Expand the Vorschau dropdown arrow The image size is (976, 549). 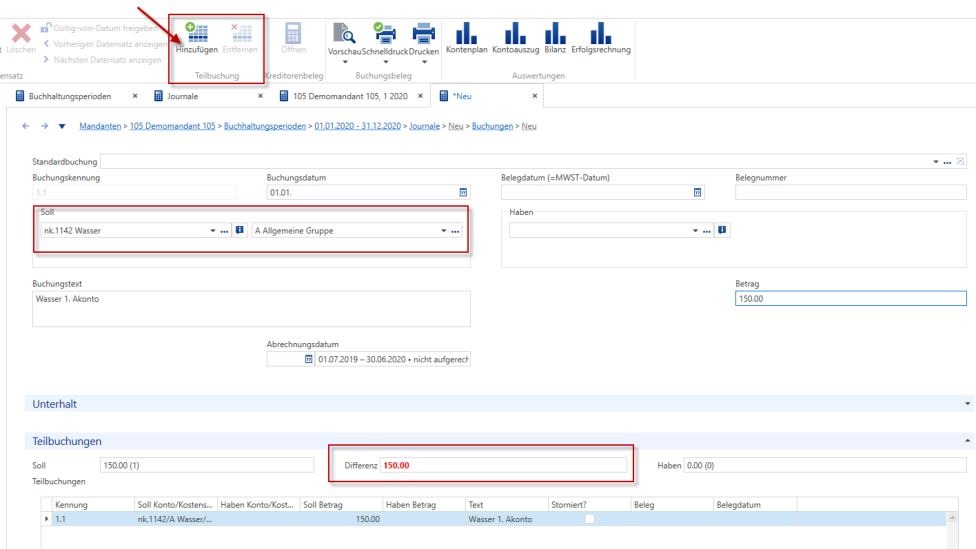point(345,62)
